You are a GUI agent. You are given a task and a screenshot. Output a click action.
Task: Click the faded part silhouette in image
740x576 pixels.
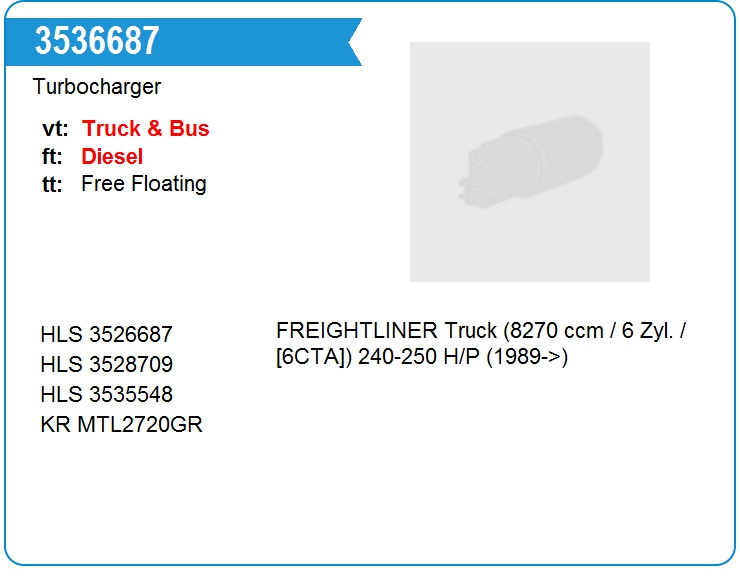pyautogui.click(x=531, y=161)
